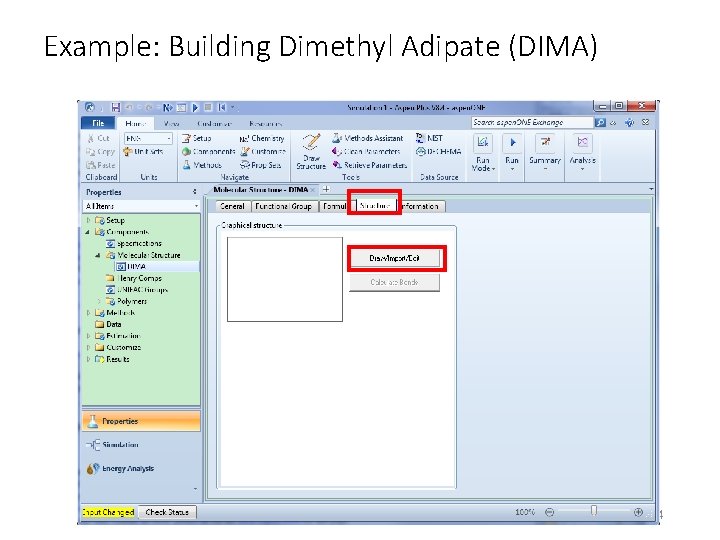The height and width of the screenshot is (540, 720).
Task: Switch to the View ribbon tab
Action: (172, 124)
